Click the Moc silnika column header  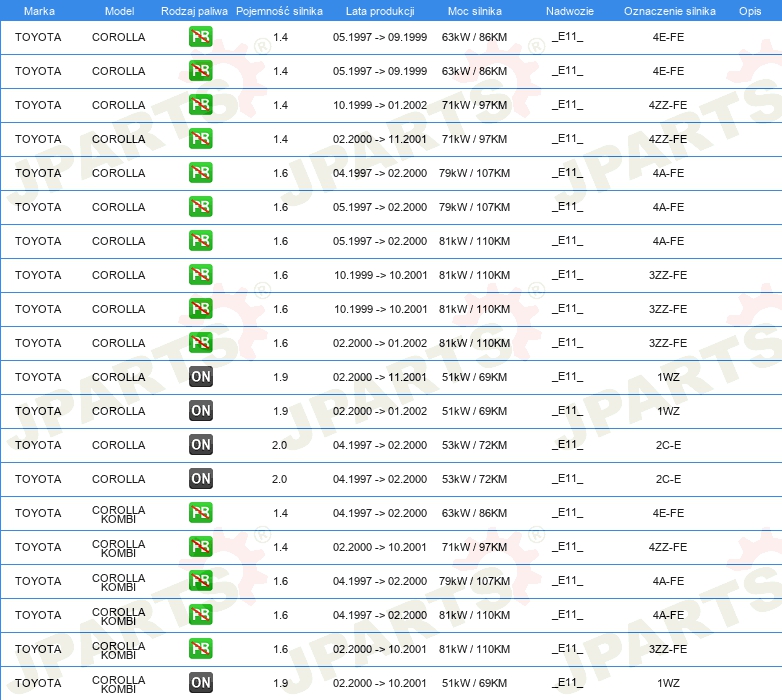click(x=474, y=11)
